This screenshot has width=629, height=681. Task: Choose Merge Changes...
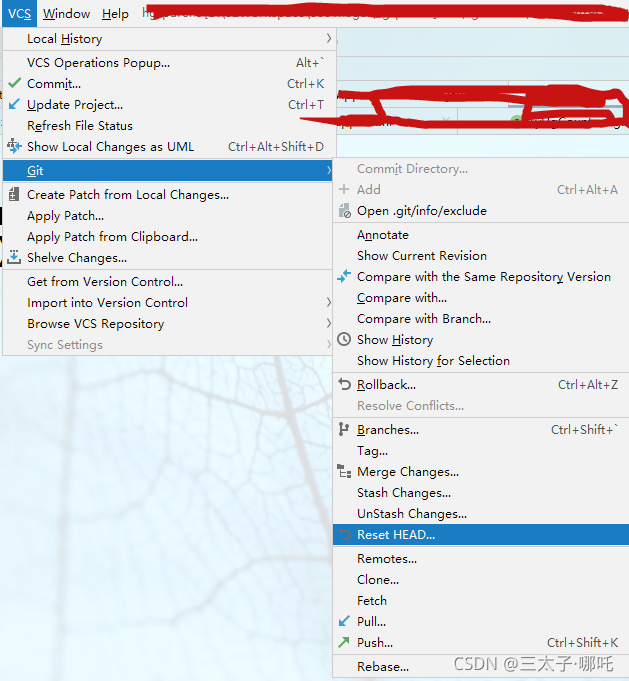pyautogui.click(x=481, y=472)
